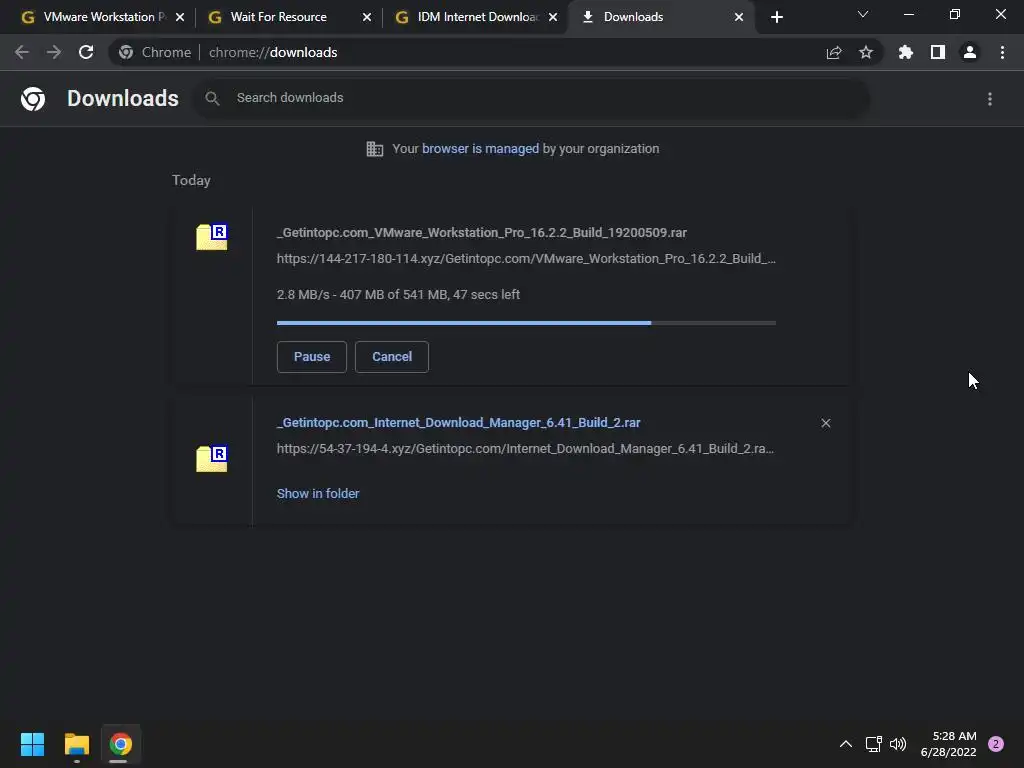Image resolution: width=1024 pixels, height=768 pixels.
Task: Open the clock showing 5:28 AM
Action: (948, 744)
